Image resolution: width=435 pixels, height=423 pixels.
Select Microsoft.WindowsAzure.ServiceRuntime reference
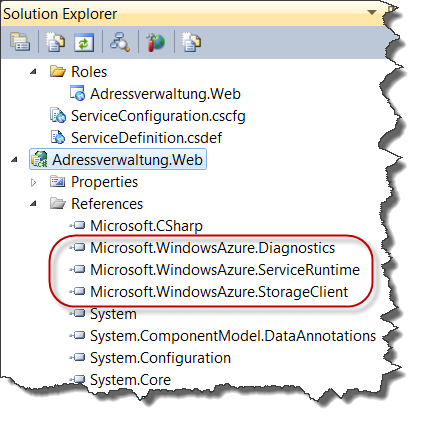point(225,270)
